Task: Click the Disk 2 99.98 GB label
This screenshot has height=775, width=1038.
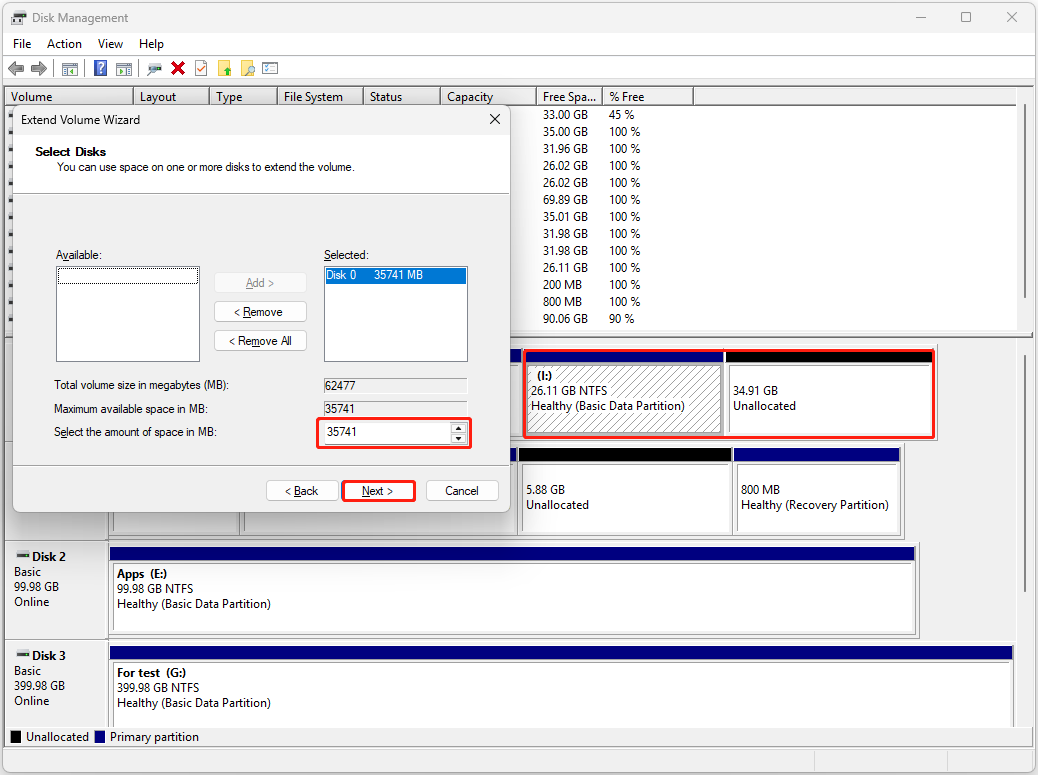Action: pyautogui.click(x=36, y=586)
